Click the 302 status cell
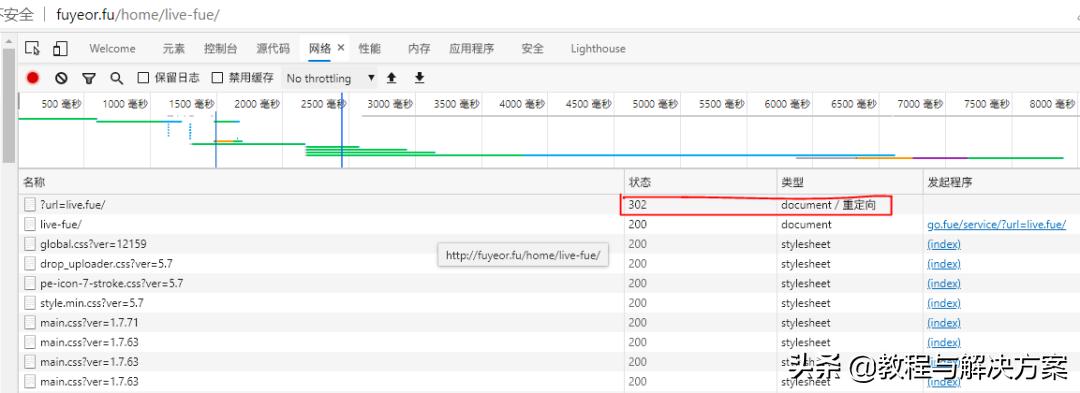Viewport: 1080px width, 393px height. click(638, 204)
